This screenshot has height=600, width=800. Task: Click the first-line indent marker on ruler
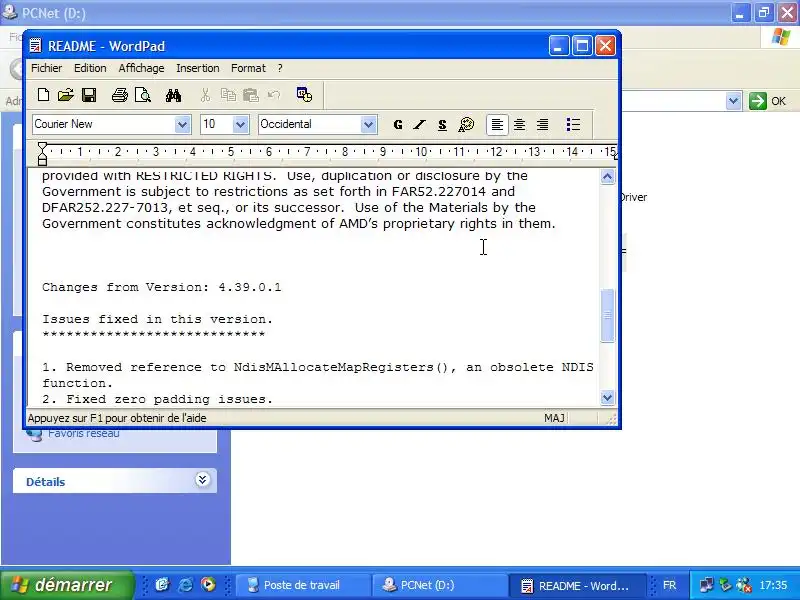click(42, 147)
